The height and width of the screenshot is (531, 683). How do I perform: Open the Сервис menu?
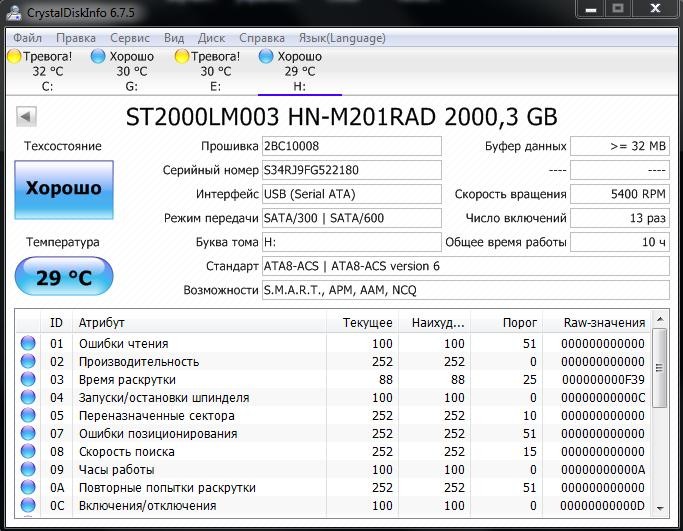point(130,38)
